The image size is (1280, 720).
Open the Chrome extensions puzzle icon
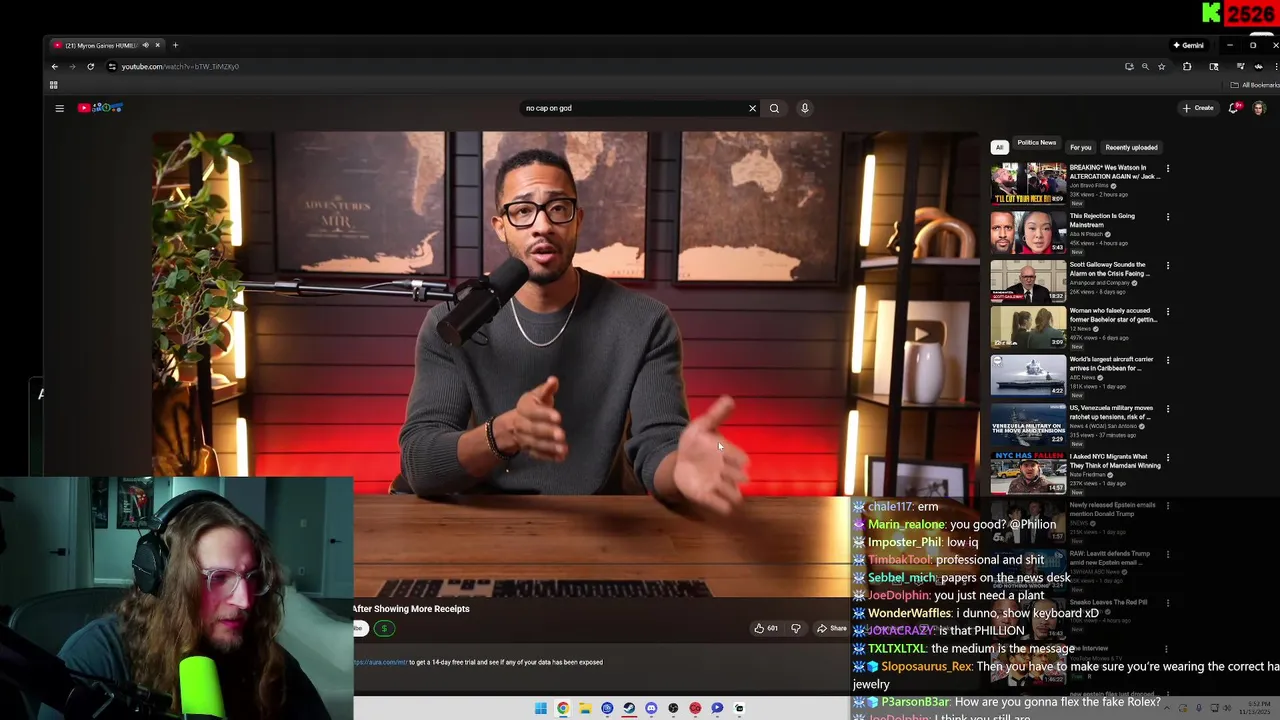1187,66
